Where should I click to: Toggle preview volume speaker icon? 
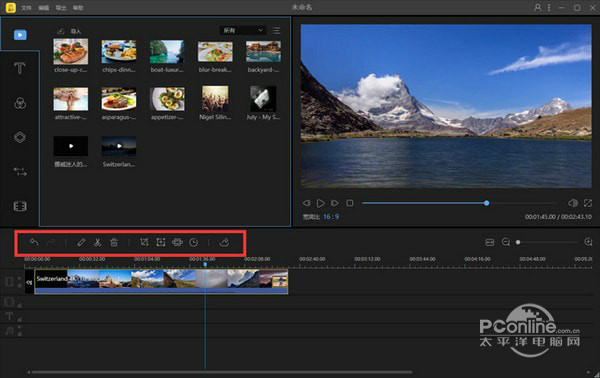click(573, 203)
